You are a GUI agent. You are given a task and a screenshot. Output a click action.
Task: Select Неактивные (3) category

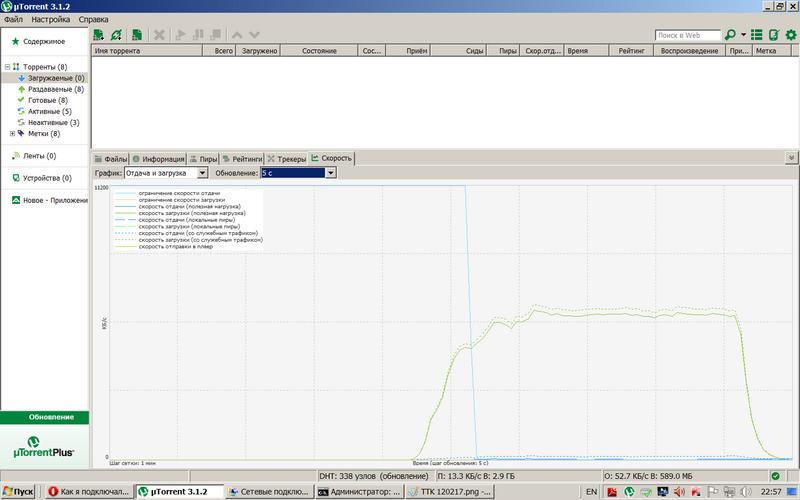coord(54,122)
